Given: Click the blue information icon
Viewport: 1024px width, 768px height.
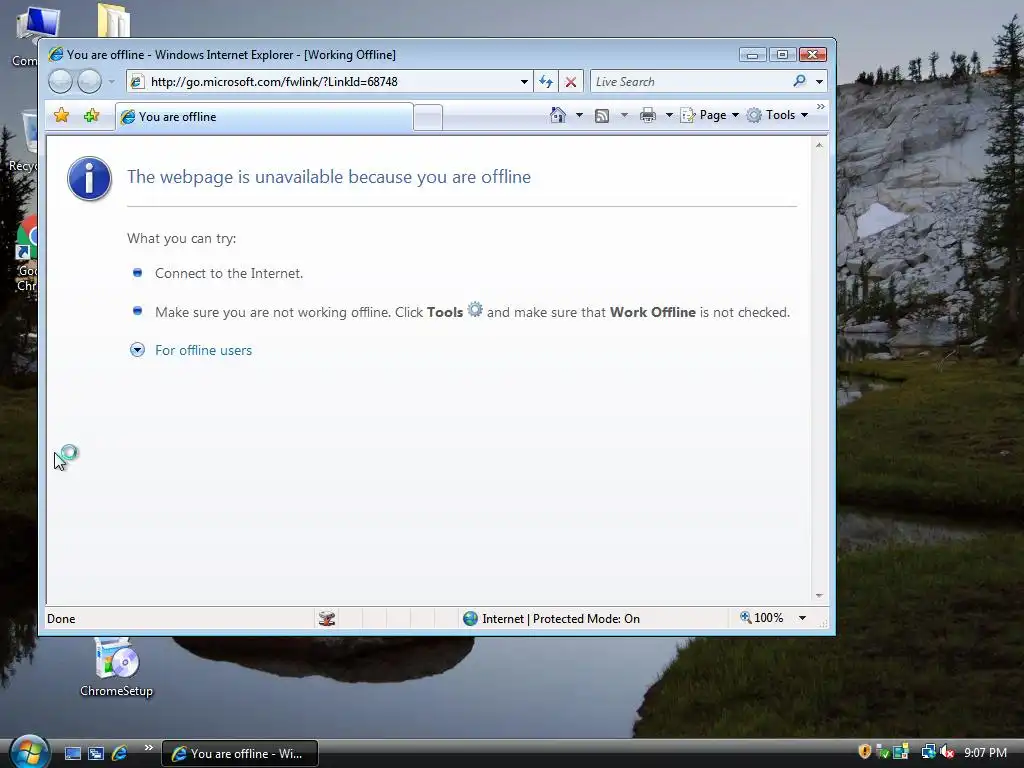Looking at the screenshot, I should [x=89, y=178].
